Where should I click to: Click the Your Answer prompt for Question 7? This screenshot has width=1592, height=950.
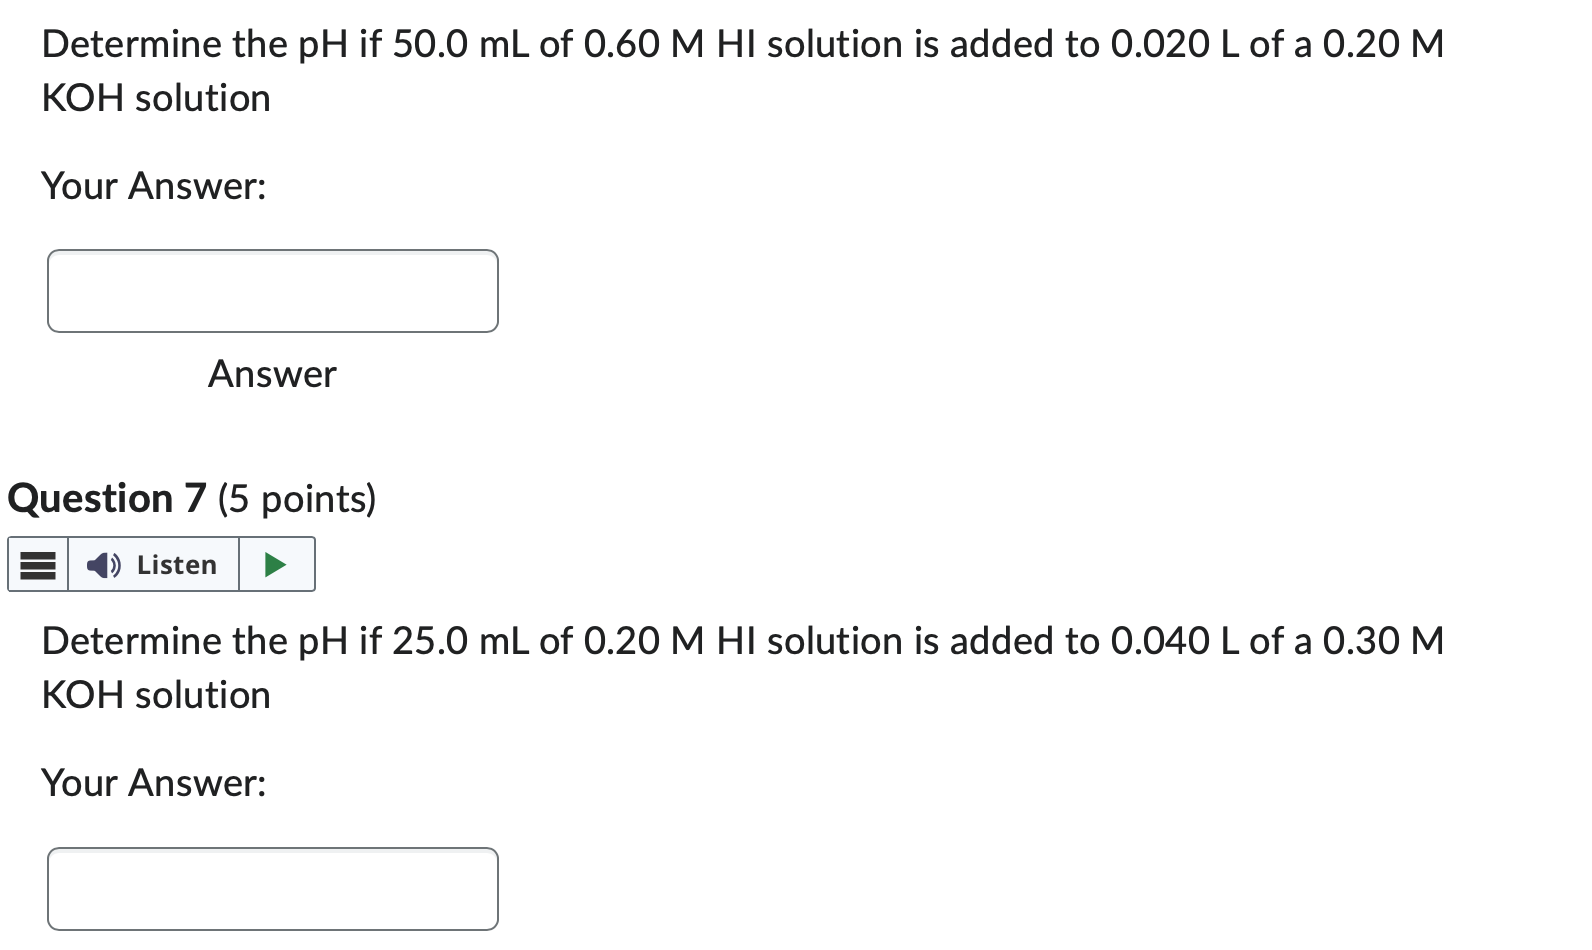pos(154,782)
